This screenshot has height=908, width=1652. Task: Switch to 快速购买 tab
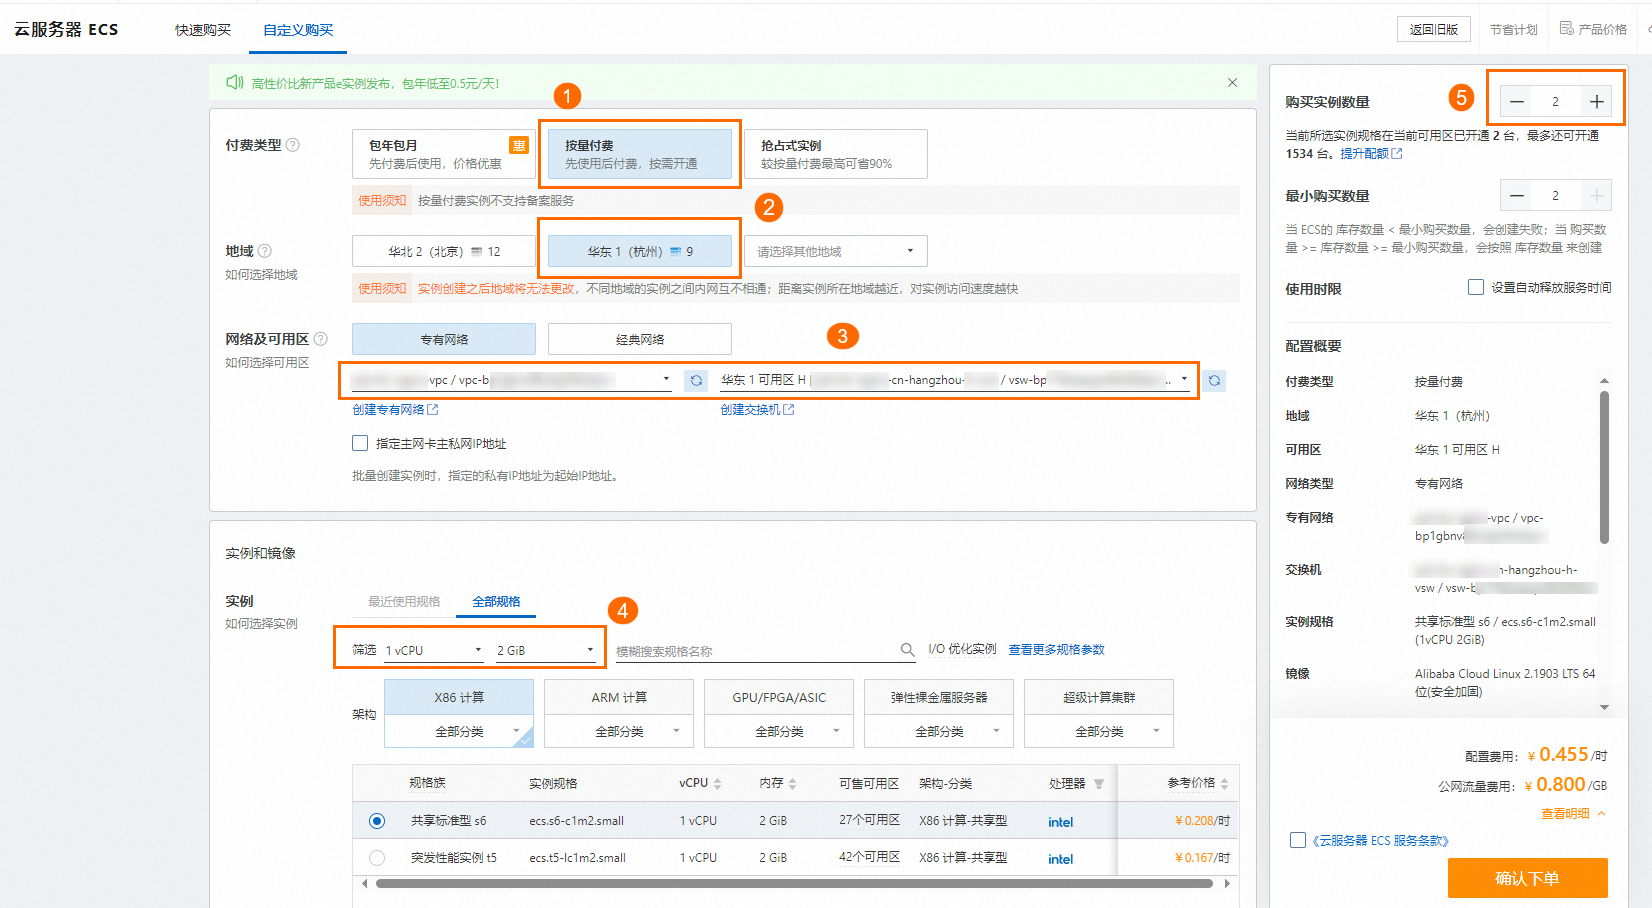coord(203,30)
